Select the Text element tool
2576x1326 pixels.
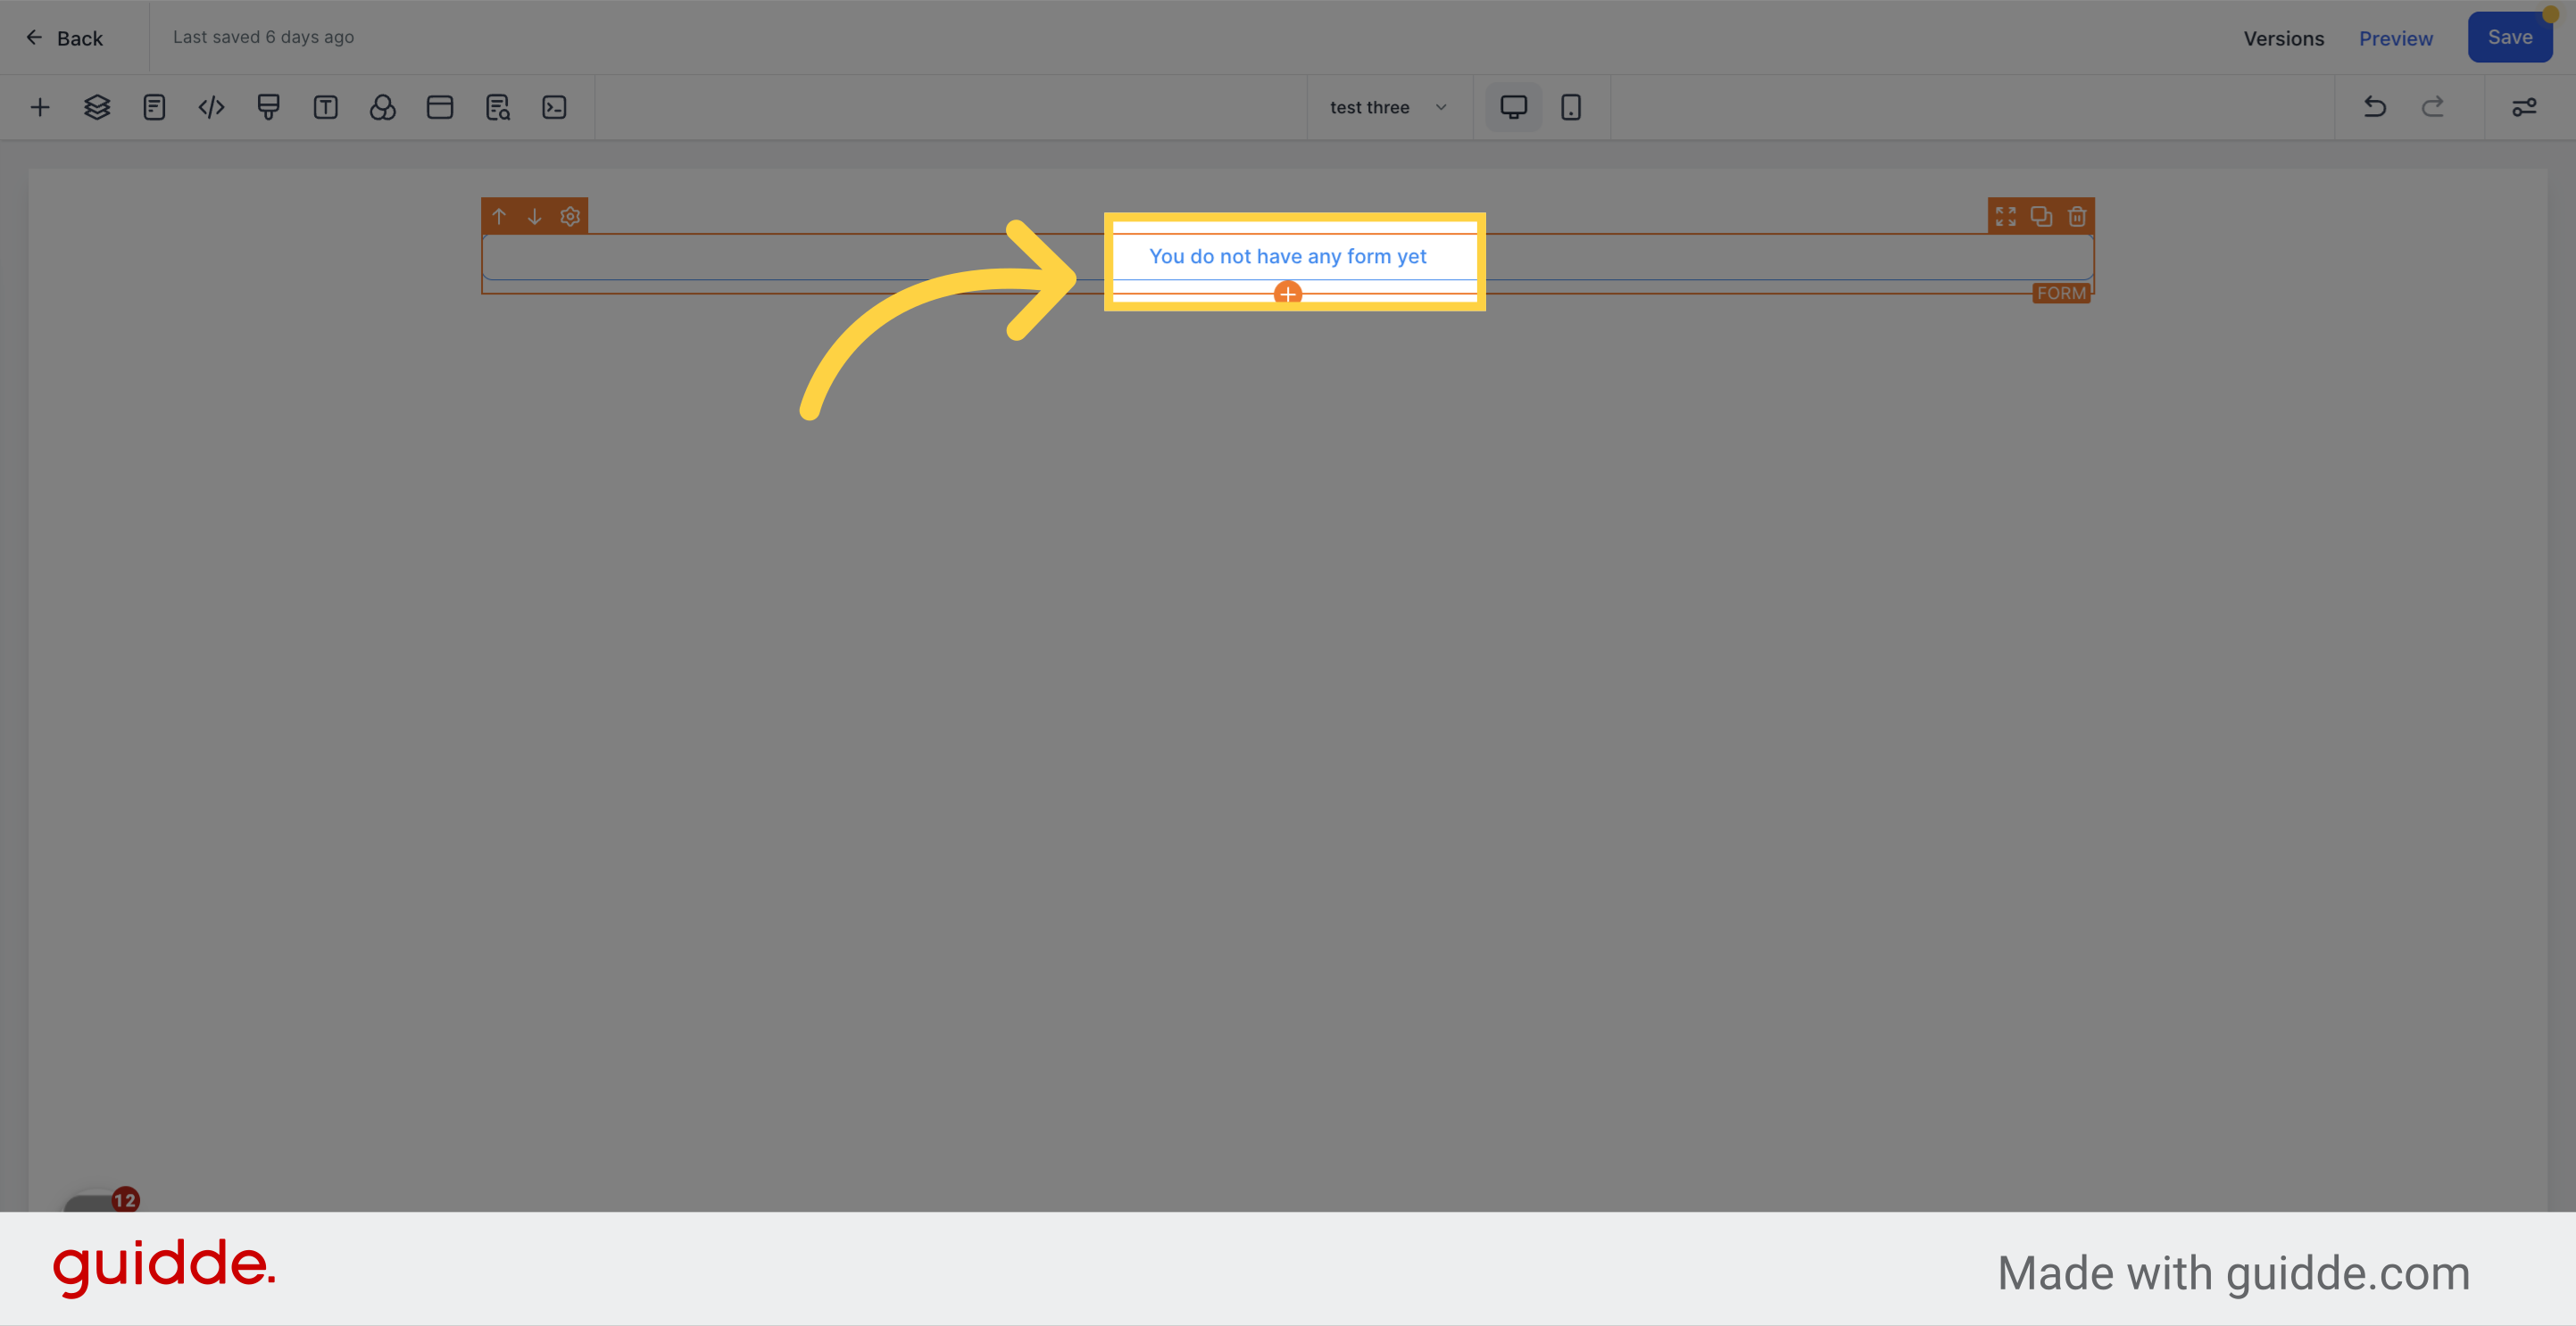[325, 107]
